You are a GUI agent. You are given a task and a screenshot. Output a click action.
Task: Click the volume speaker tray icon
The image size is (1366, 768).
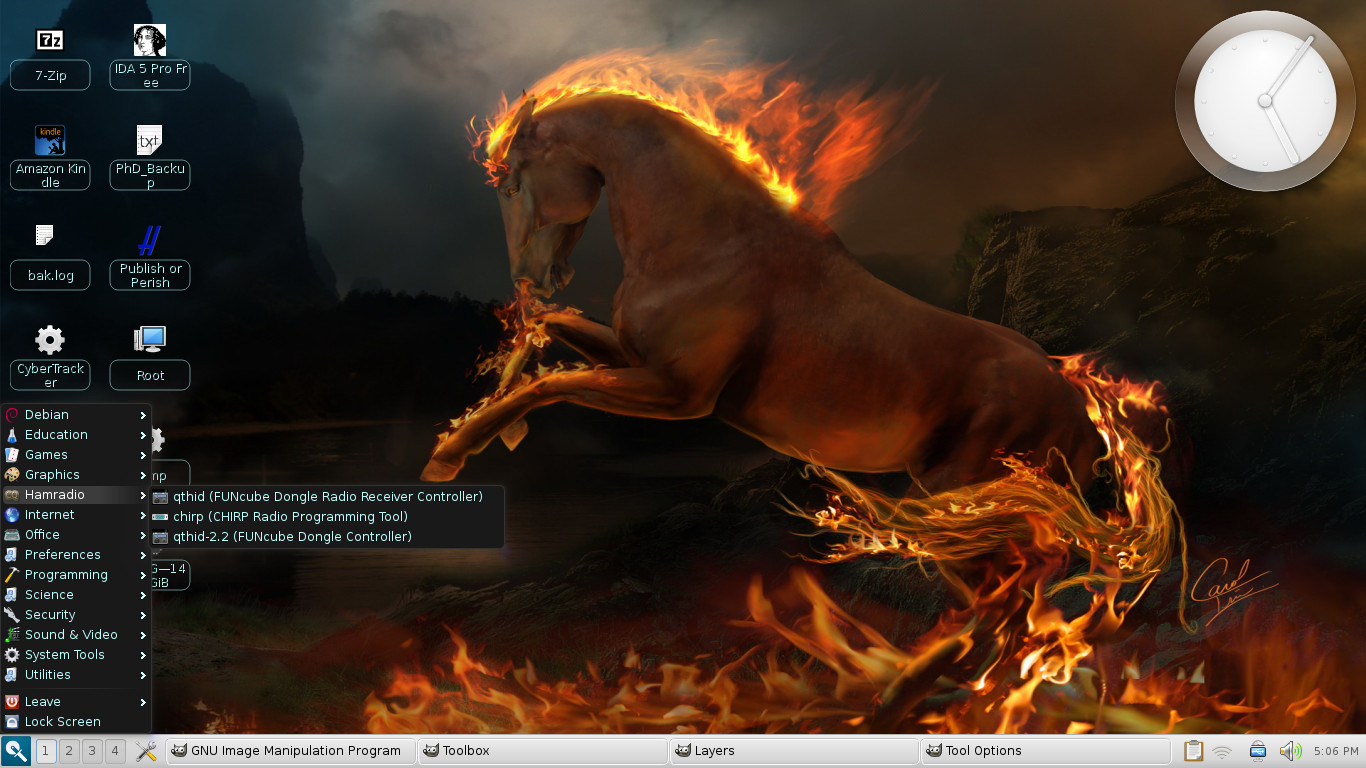pyautogui.click(x=1290, y=750)
